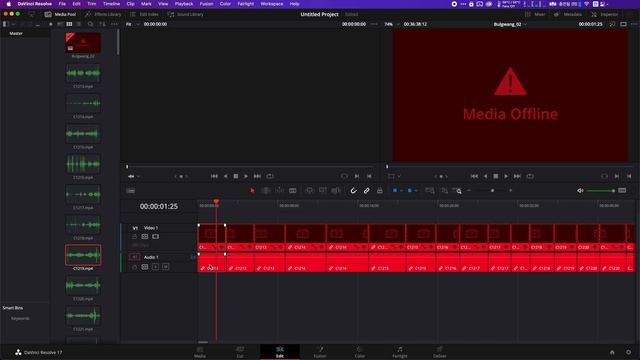640x360 pixels.
Task: Switch to the Fairlight page tab
Action: tap(400, 352)
